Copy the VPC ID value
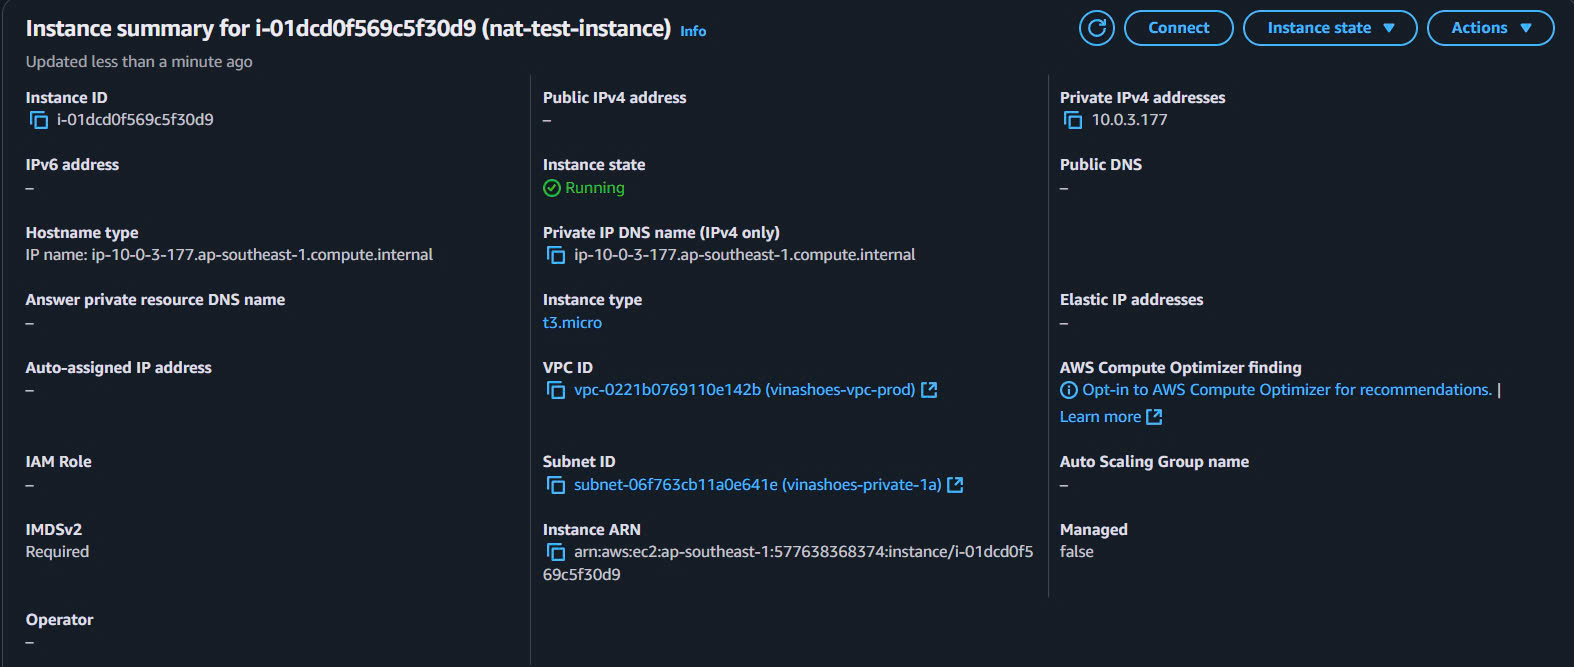The width and height of the screenshot is (1574, 667). (557, 389)
